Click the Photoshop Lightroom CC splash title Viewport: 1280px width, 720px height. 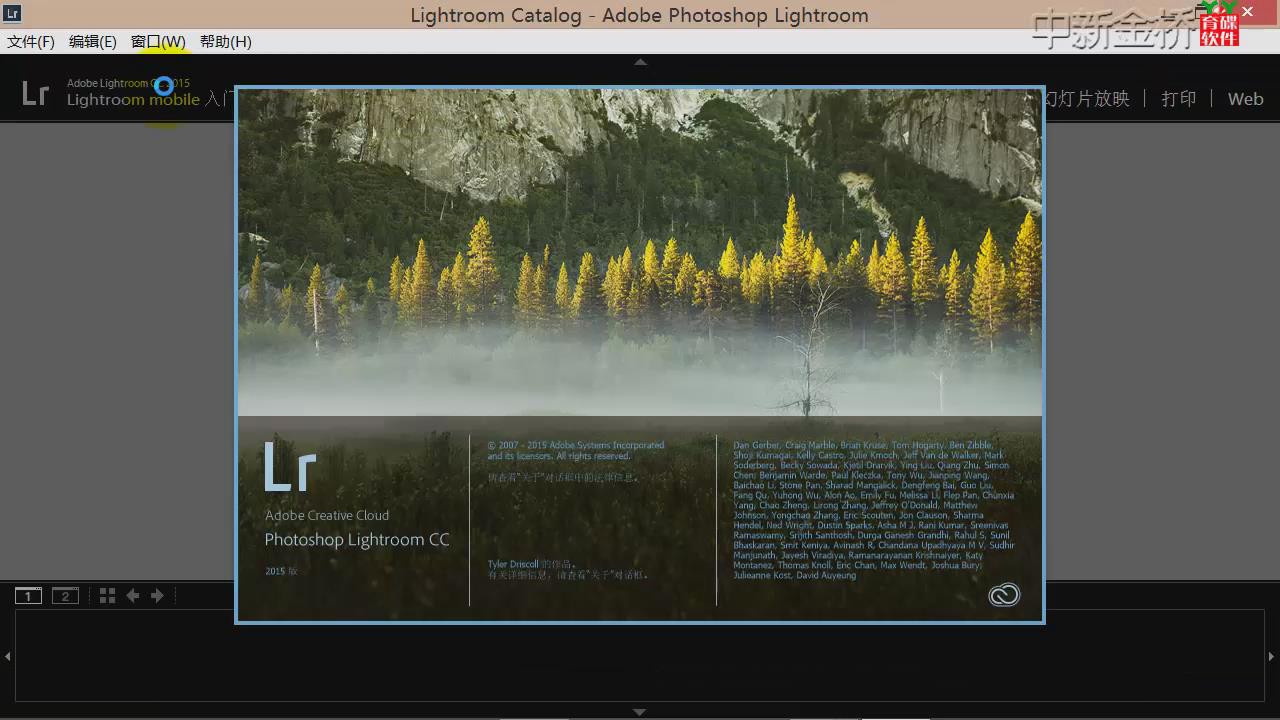357,540
